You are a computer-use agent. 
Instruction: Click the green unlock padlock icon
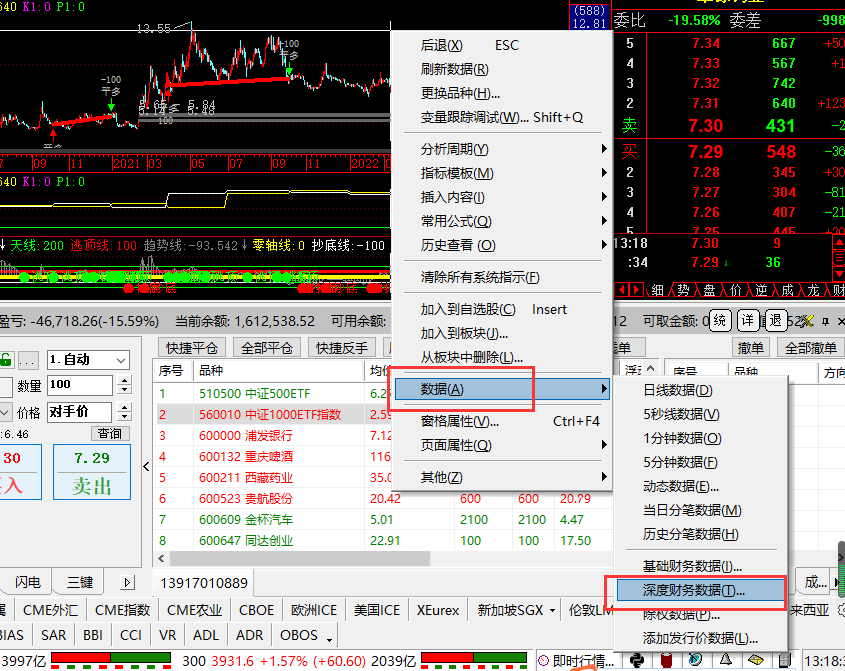(x=6, y=360)
